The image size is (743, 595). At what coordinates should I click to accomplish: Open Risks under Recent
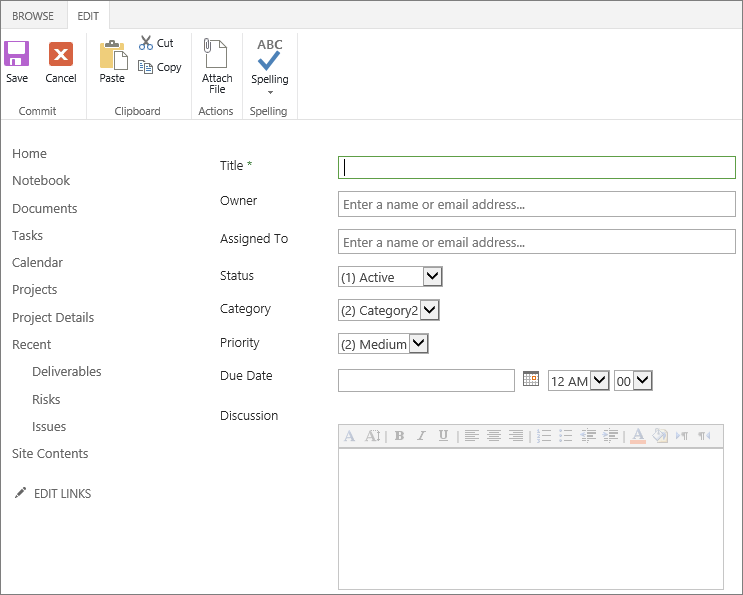tap(46, 399)
